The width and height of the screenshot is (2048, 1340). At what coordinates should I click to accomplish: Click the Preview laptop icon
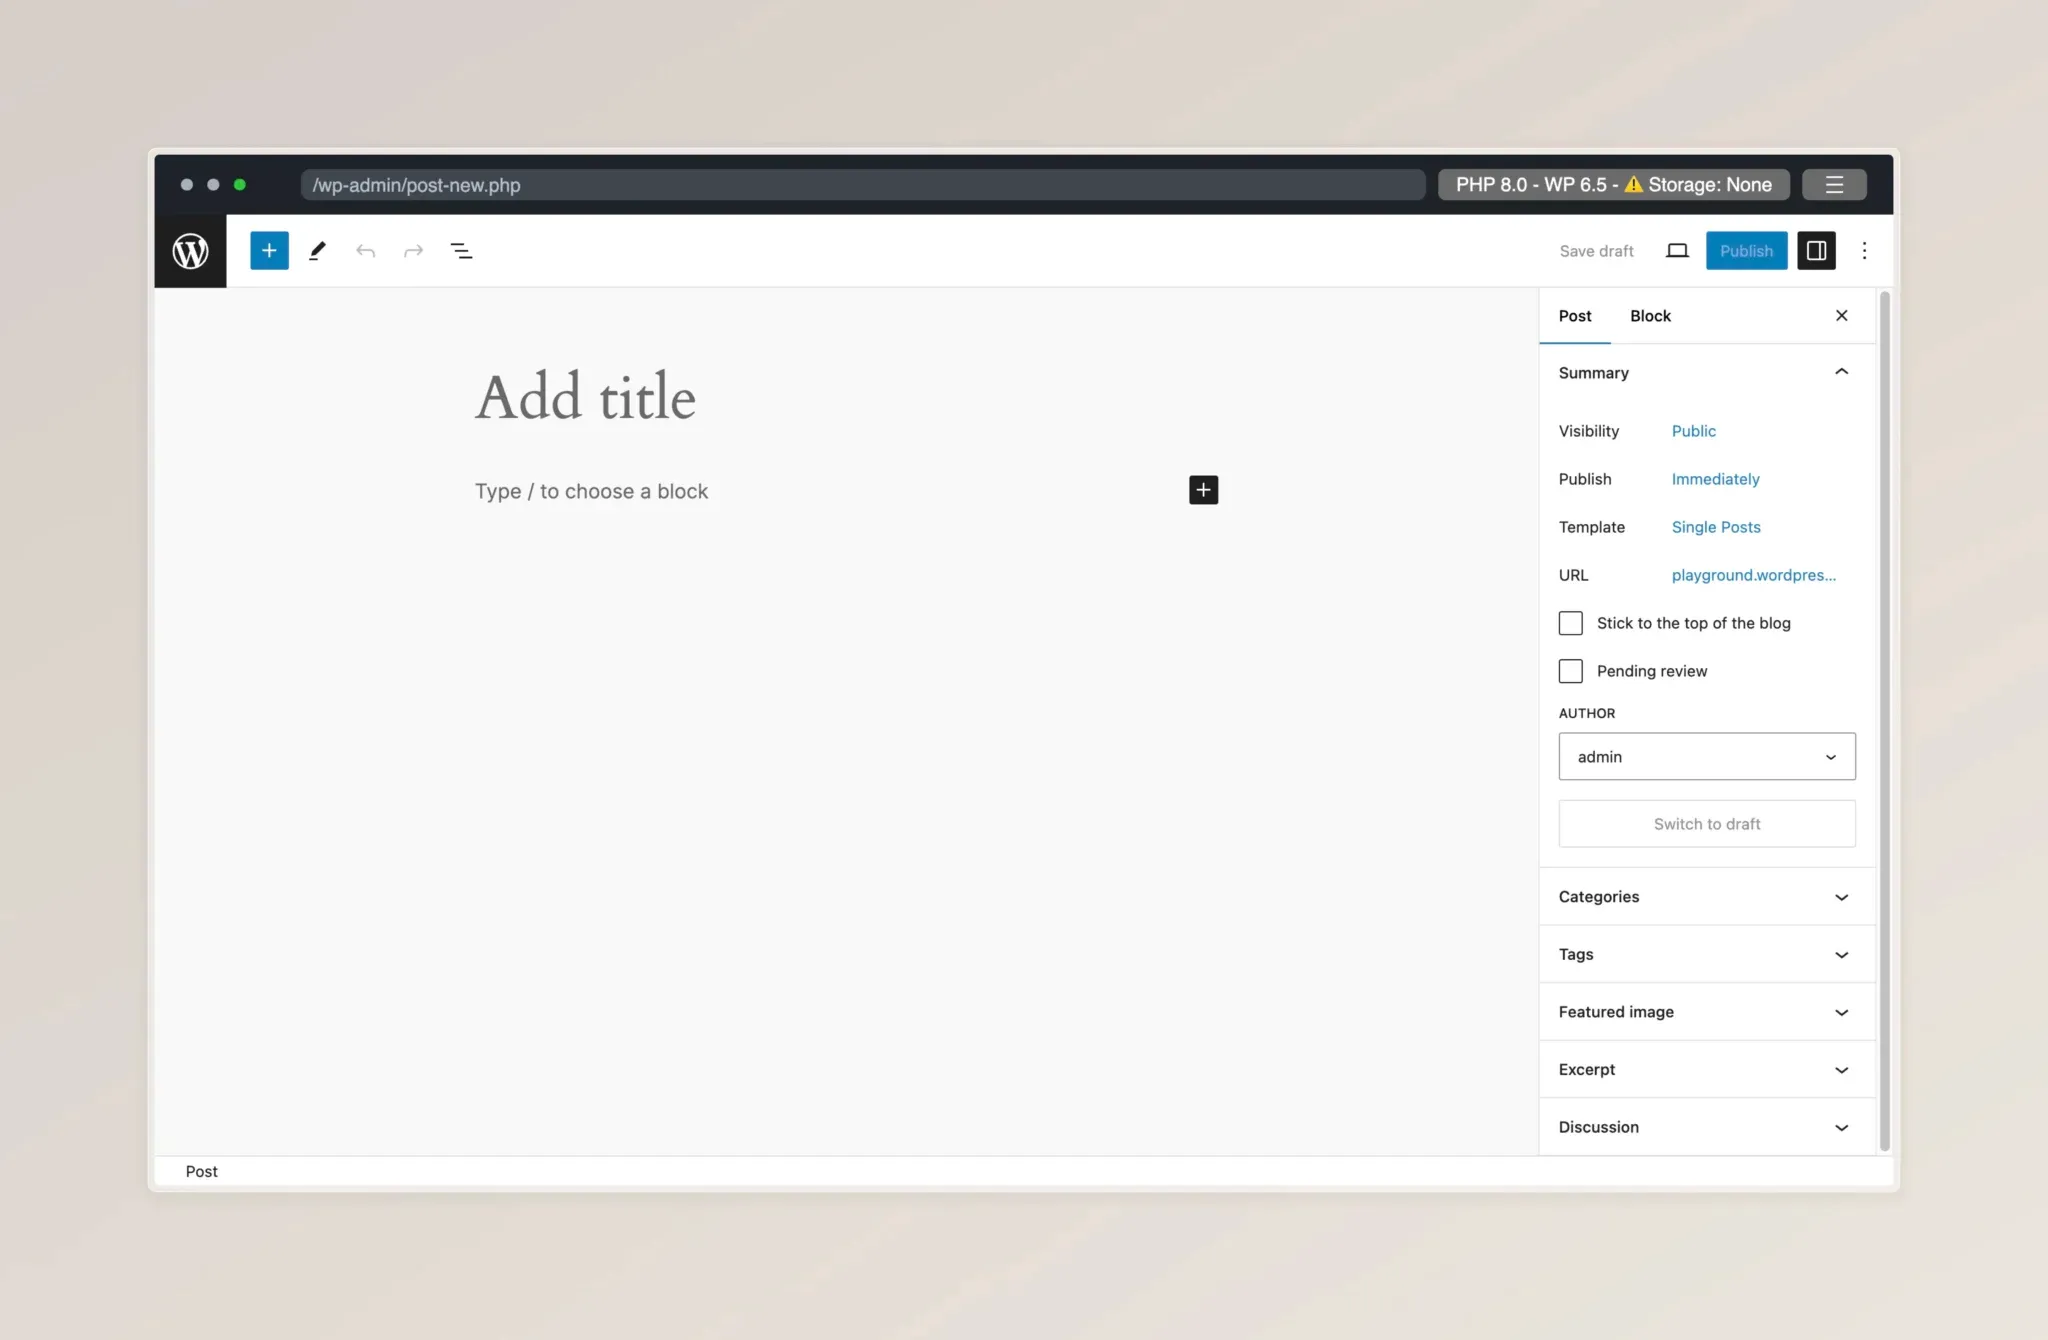pos(1677,251)
